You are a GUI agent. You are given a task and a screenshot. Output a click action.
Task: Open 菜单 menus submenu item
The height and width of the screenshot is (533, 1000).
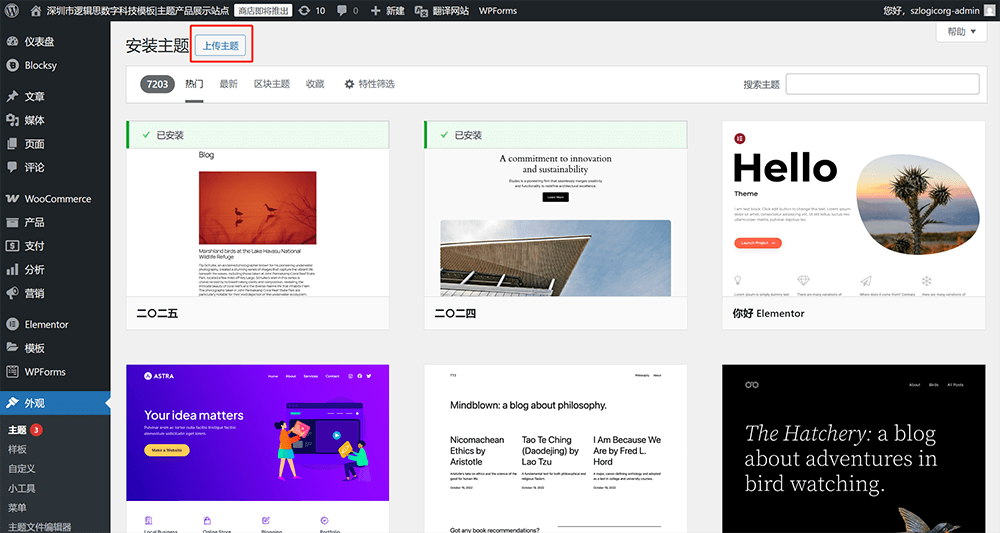pos(17,507)
